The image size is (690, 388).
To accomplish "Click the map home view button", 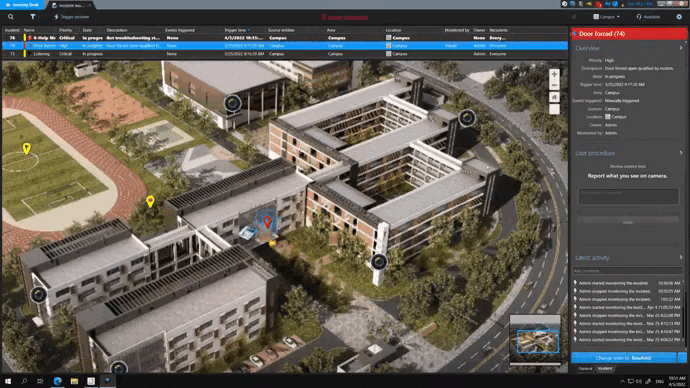I will point(554,97).
